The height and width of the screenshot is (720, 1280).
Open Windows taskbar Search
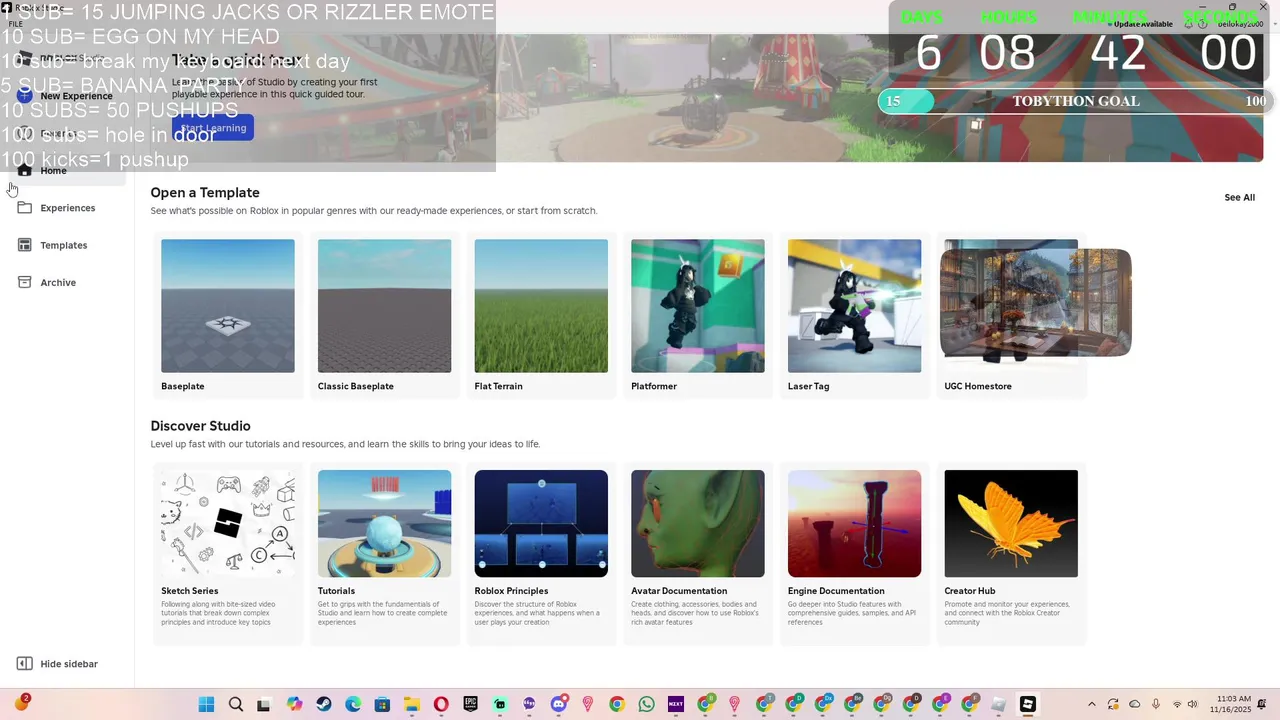[236, 705]
